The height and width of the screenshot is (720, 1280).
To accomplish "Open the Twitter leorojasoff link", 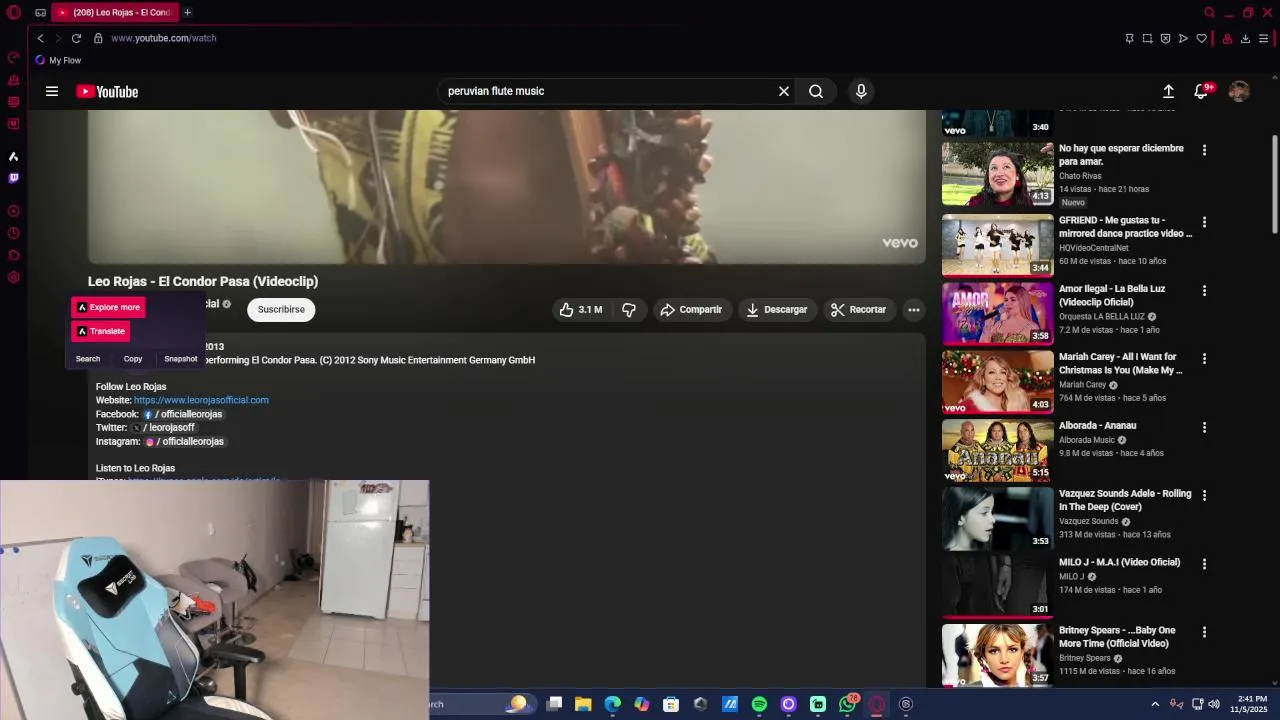I will [x=163, y=428].
